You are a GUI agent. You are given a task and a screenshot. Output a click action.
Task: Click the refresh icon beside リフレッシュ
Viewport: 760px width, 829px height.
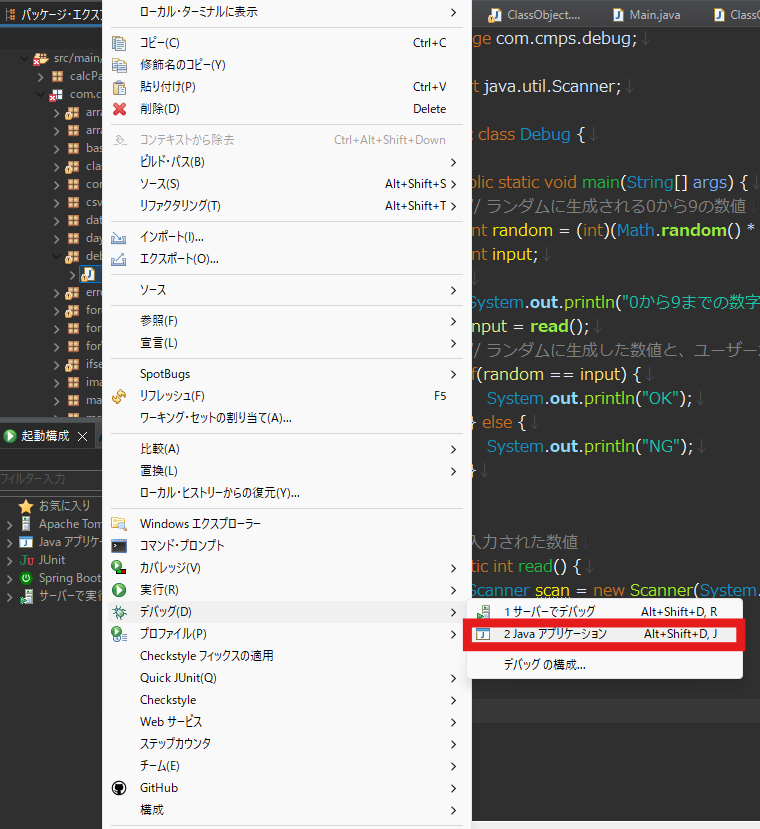(120, 396)
